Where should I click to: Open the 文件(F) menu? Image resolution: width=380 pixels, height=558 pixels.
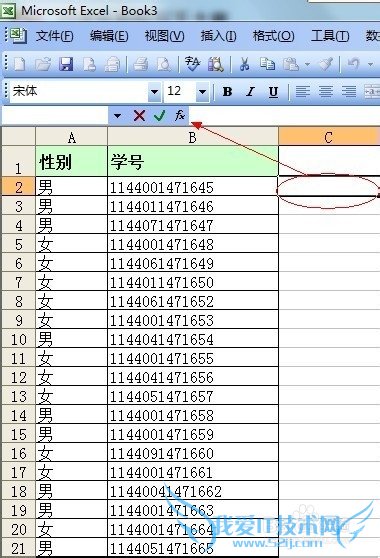pos(54,36)
